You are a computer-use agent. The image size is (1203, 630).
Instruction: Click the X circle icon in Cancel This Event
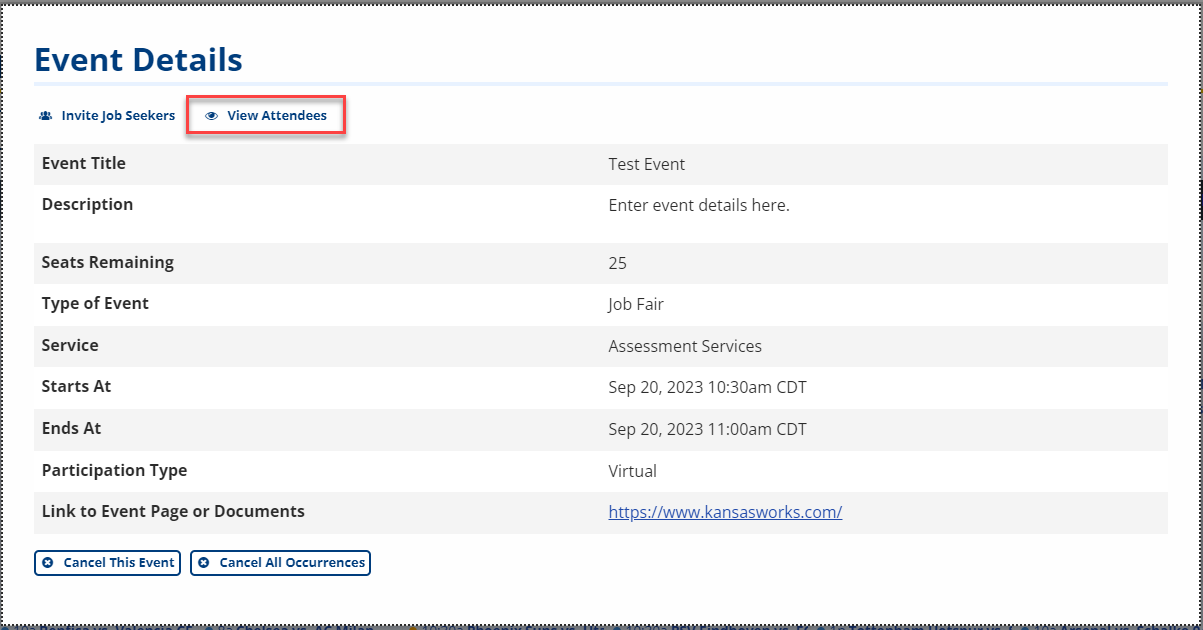click(x=48, y=563)
